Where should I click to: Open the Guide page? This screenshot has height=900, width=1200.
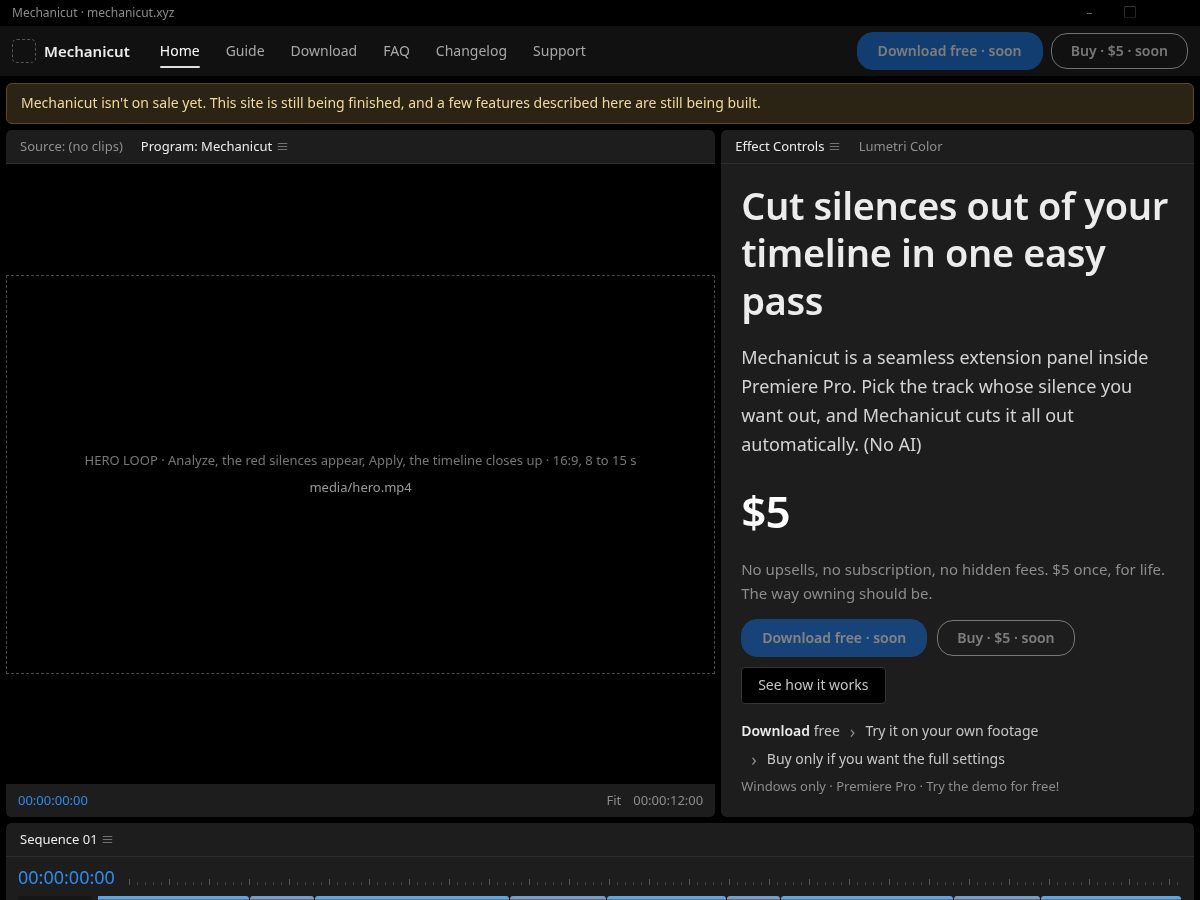[245, 51]
